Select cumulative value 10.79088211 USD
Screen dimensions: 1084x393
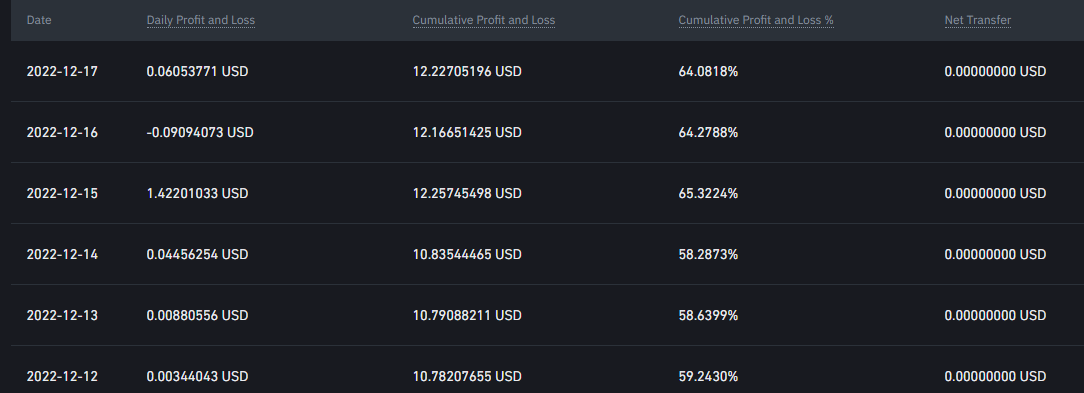coord(467,316)
